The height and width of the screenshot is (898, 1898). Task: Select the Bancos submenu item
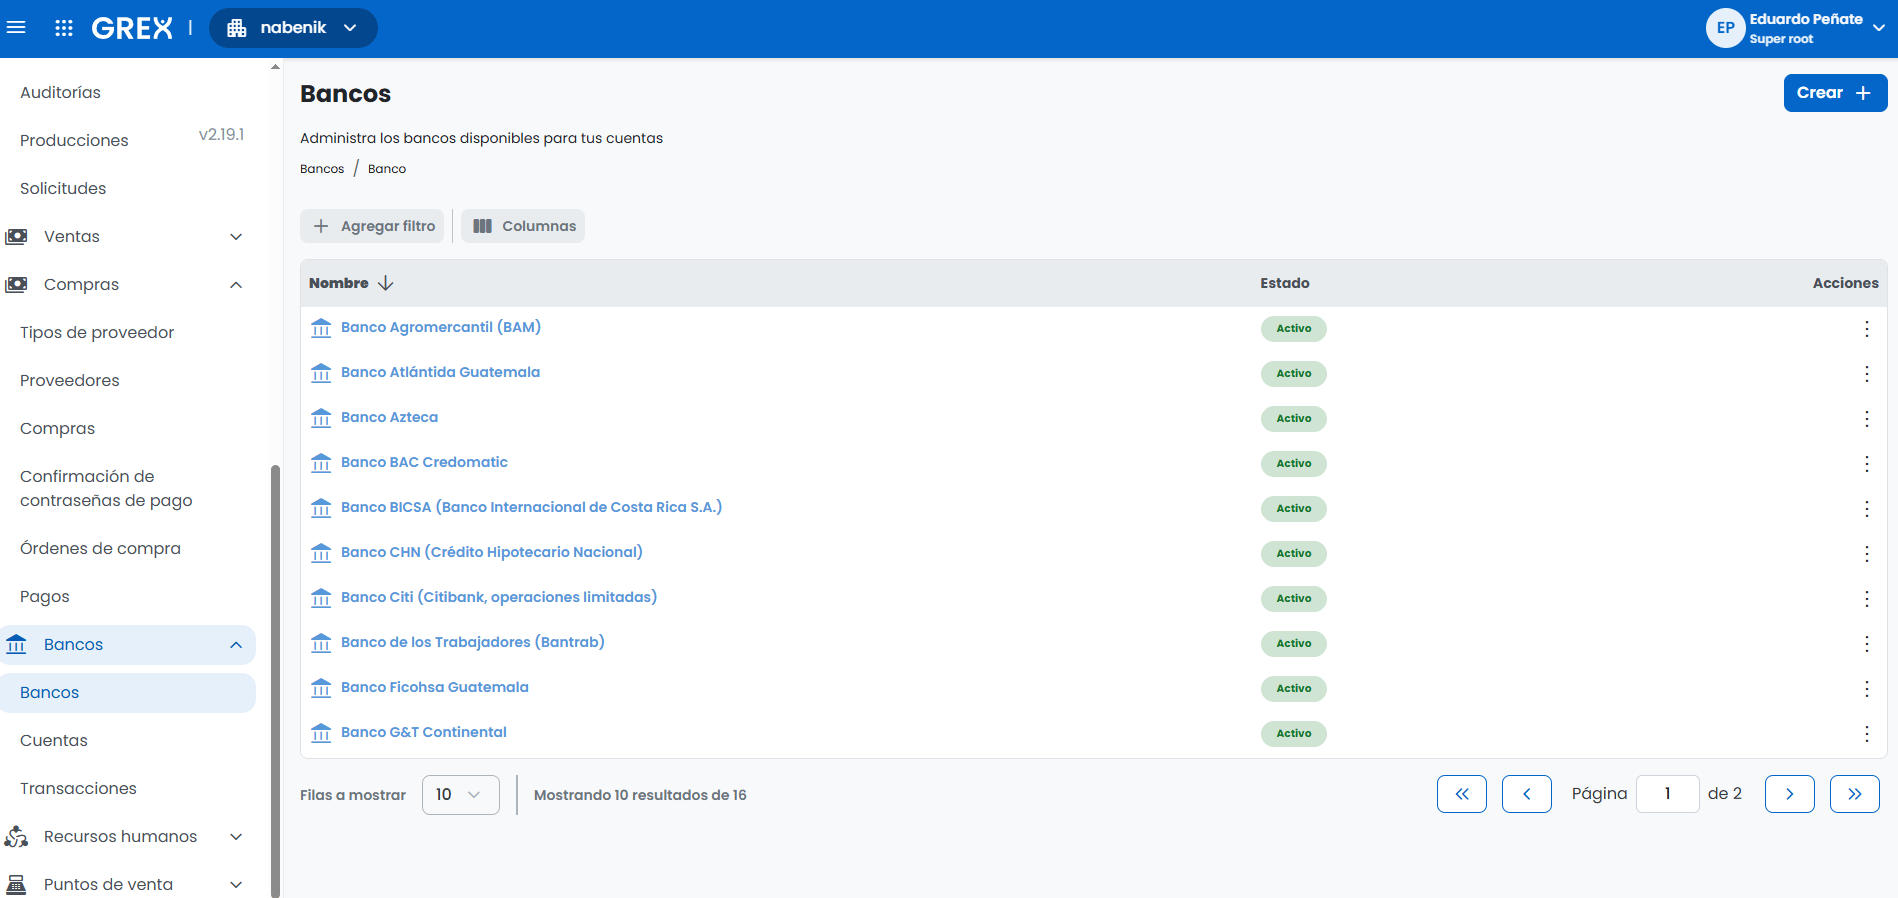[128, 692]
